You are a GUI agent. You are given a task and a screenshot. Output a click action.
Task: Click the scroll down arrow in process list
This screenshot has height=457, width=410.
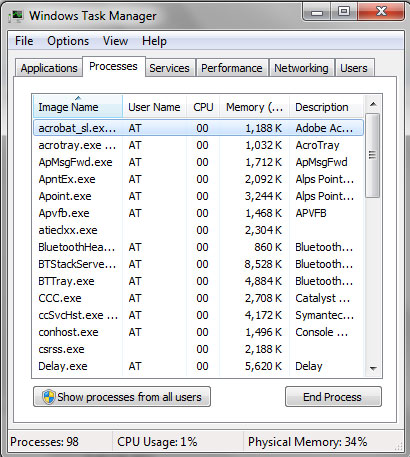373,368
